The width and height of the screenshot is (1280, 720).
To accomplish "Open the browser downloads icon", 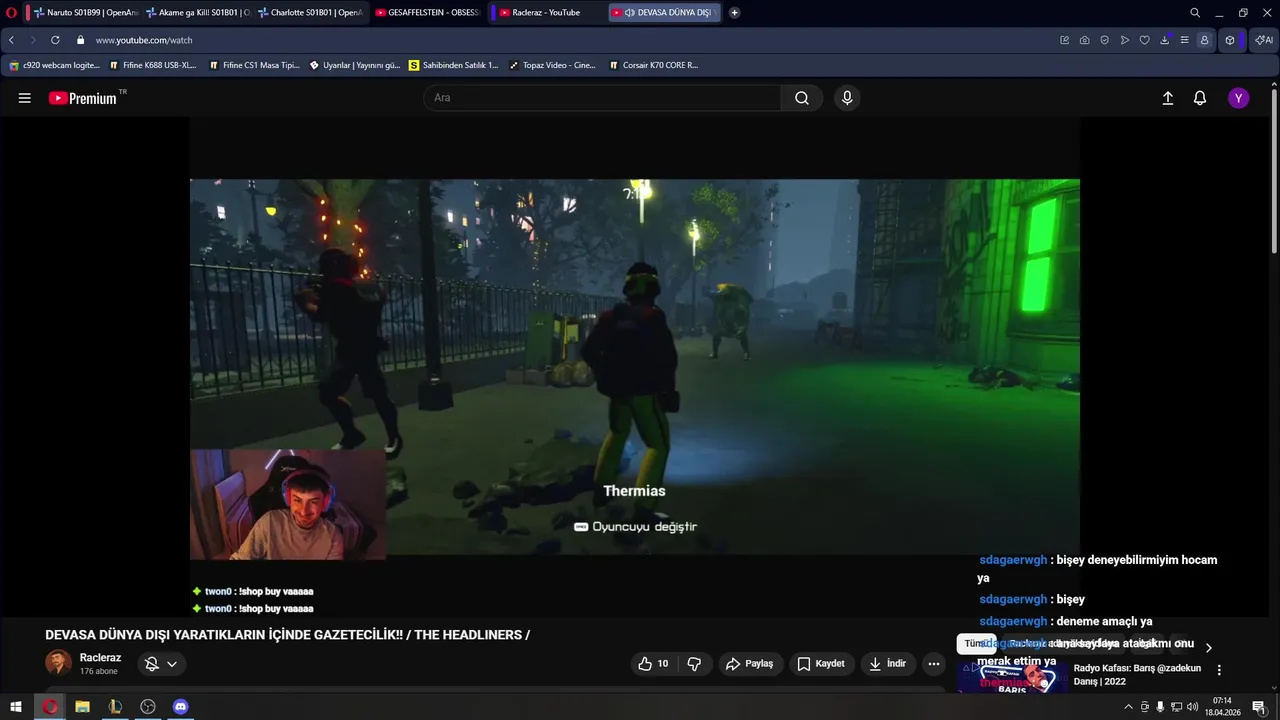I will 1165,40.
